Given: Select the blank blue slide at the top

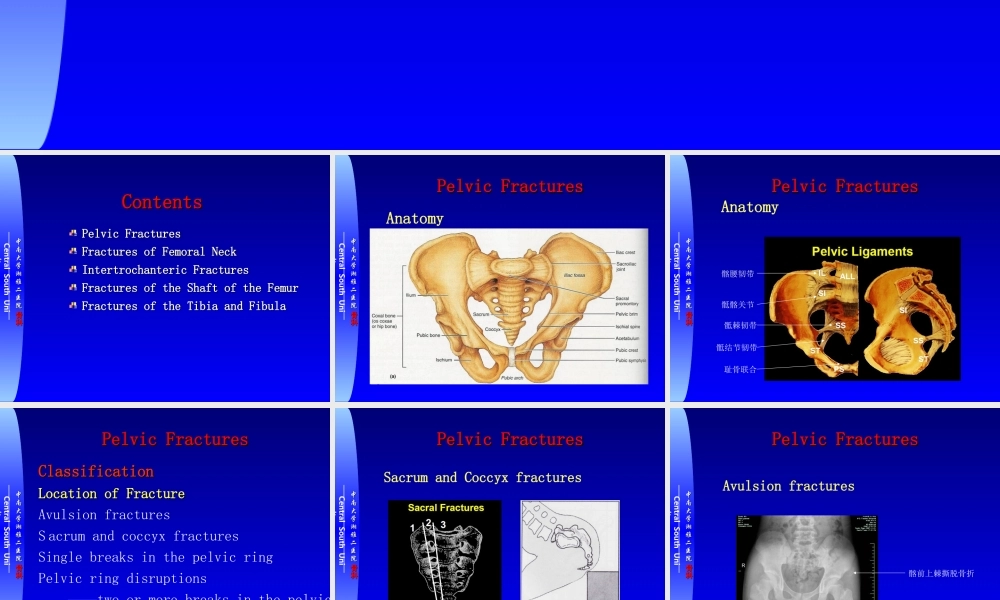Looking at the screenshot, I should (x=500, y=75).
